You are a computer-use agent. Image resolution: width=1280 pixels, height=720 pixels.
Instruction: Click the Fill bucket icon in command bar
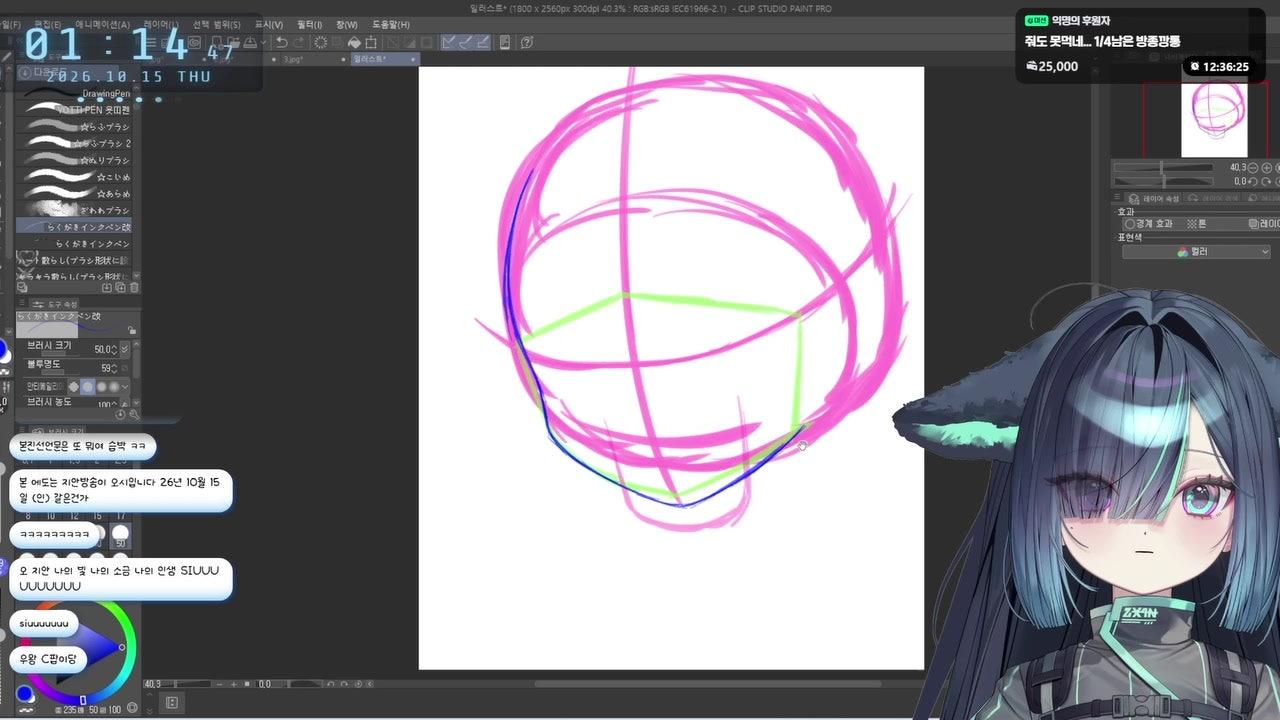pyautogui.click(x=354, y=42)
